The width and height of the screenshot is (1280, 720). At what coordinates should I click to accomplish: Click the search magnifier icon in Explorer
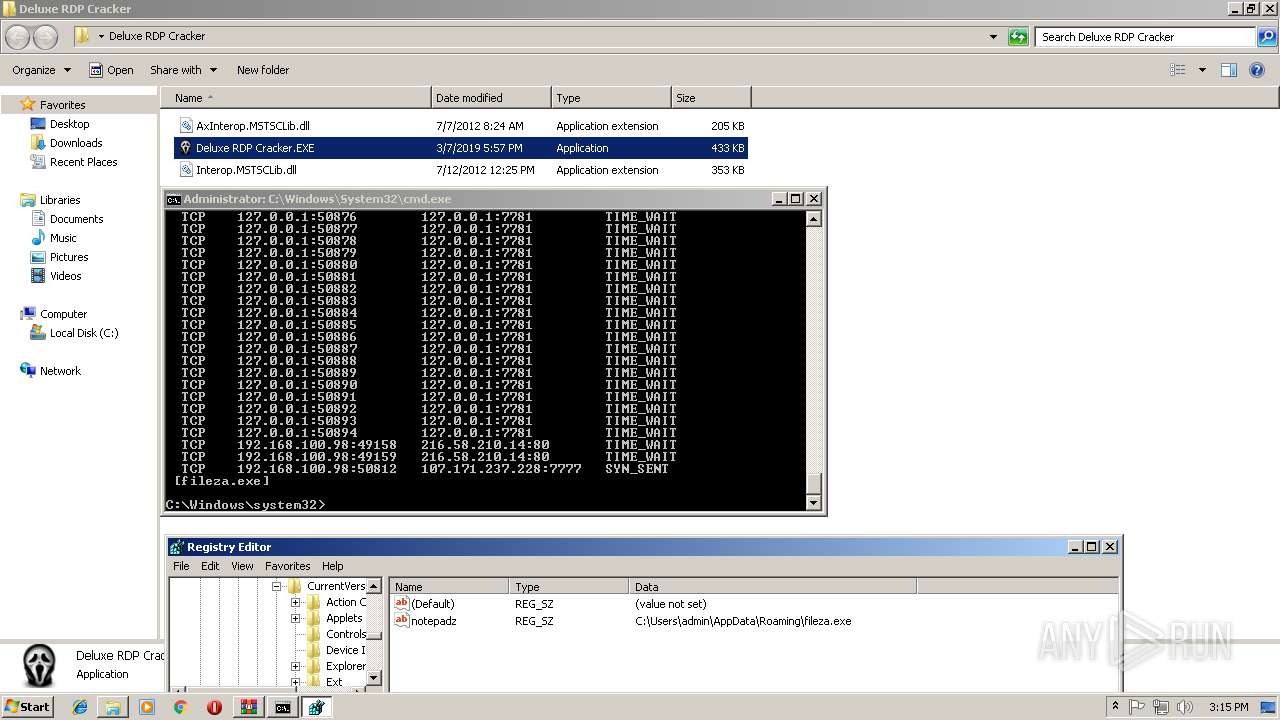[x=1267, y=37]
